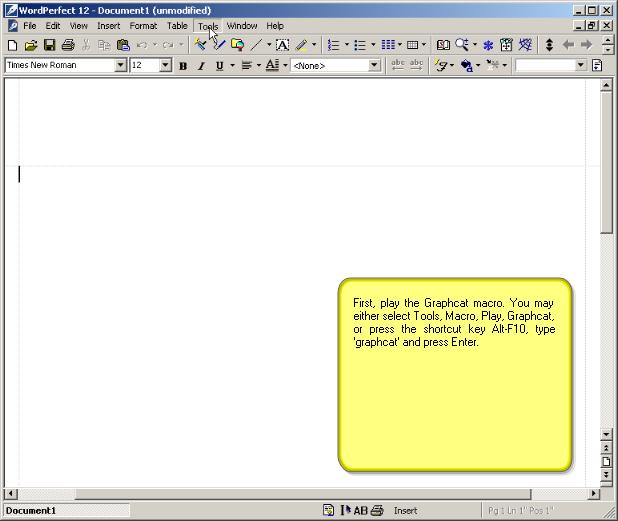Image resolution: width=618 pixels, height=521 pixels.
Task: Toggle the AB caps lock status indicator
Action: point(361,511)
